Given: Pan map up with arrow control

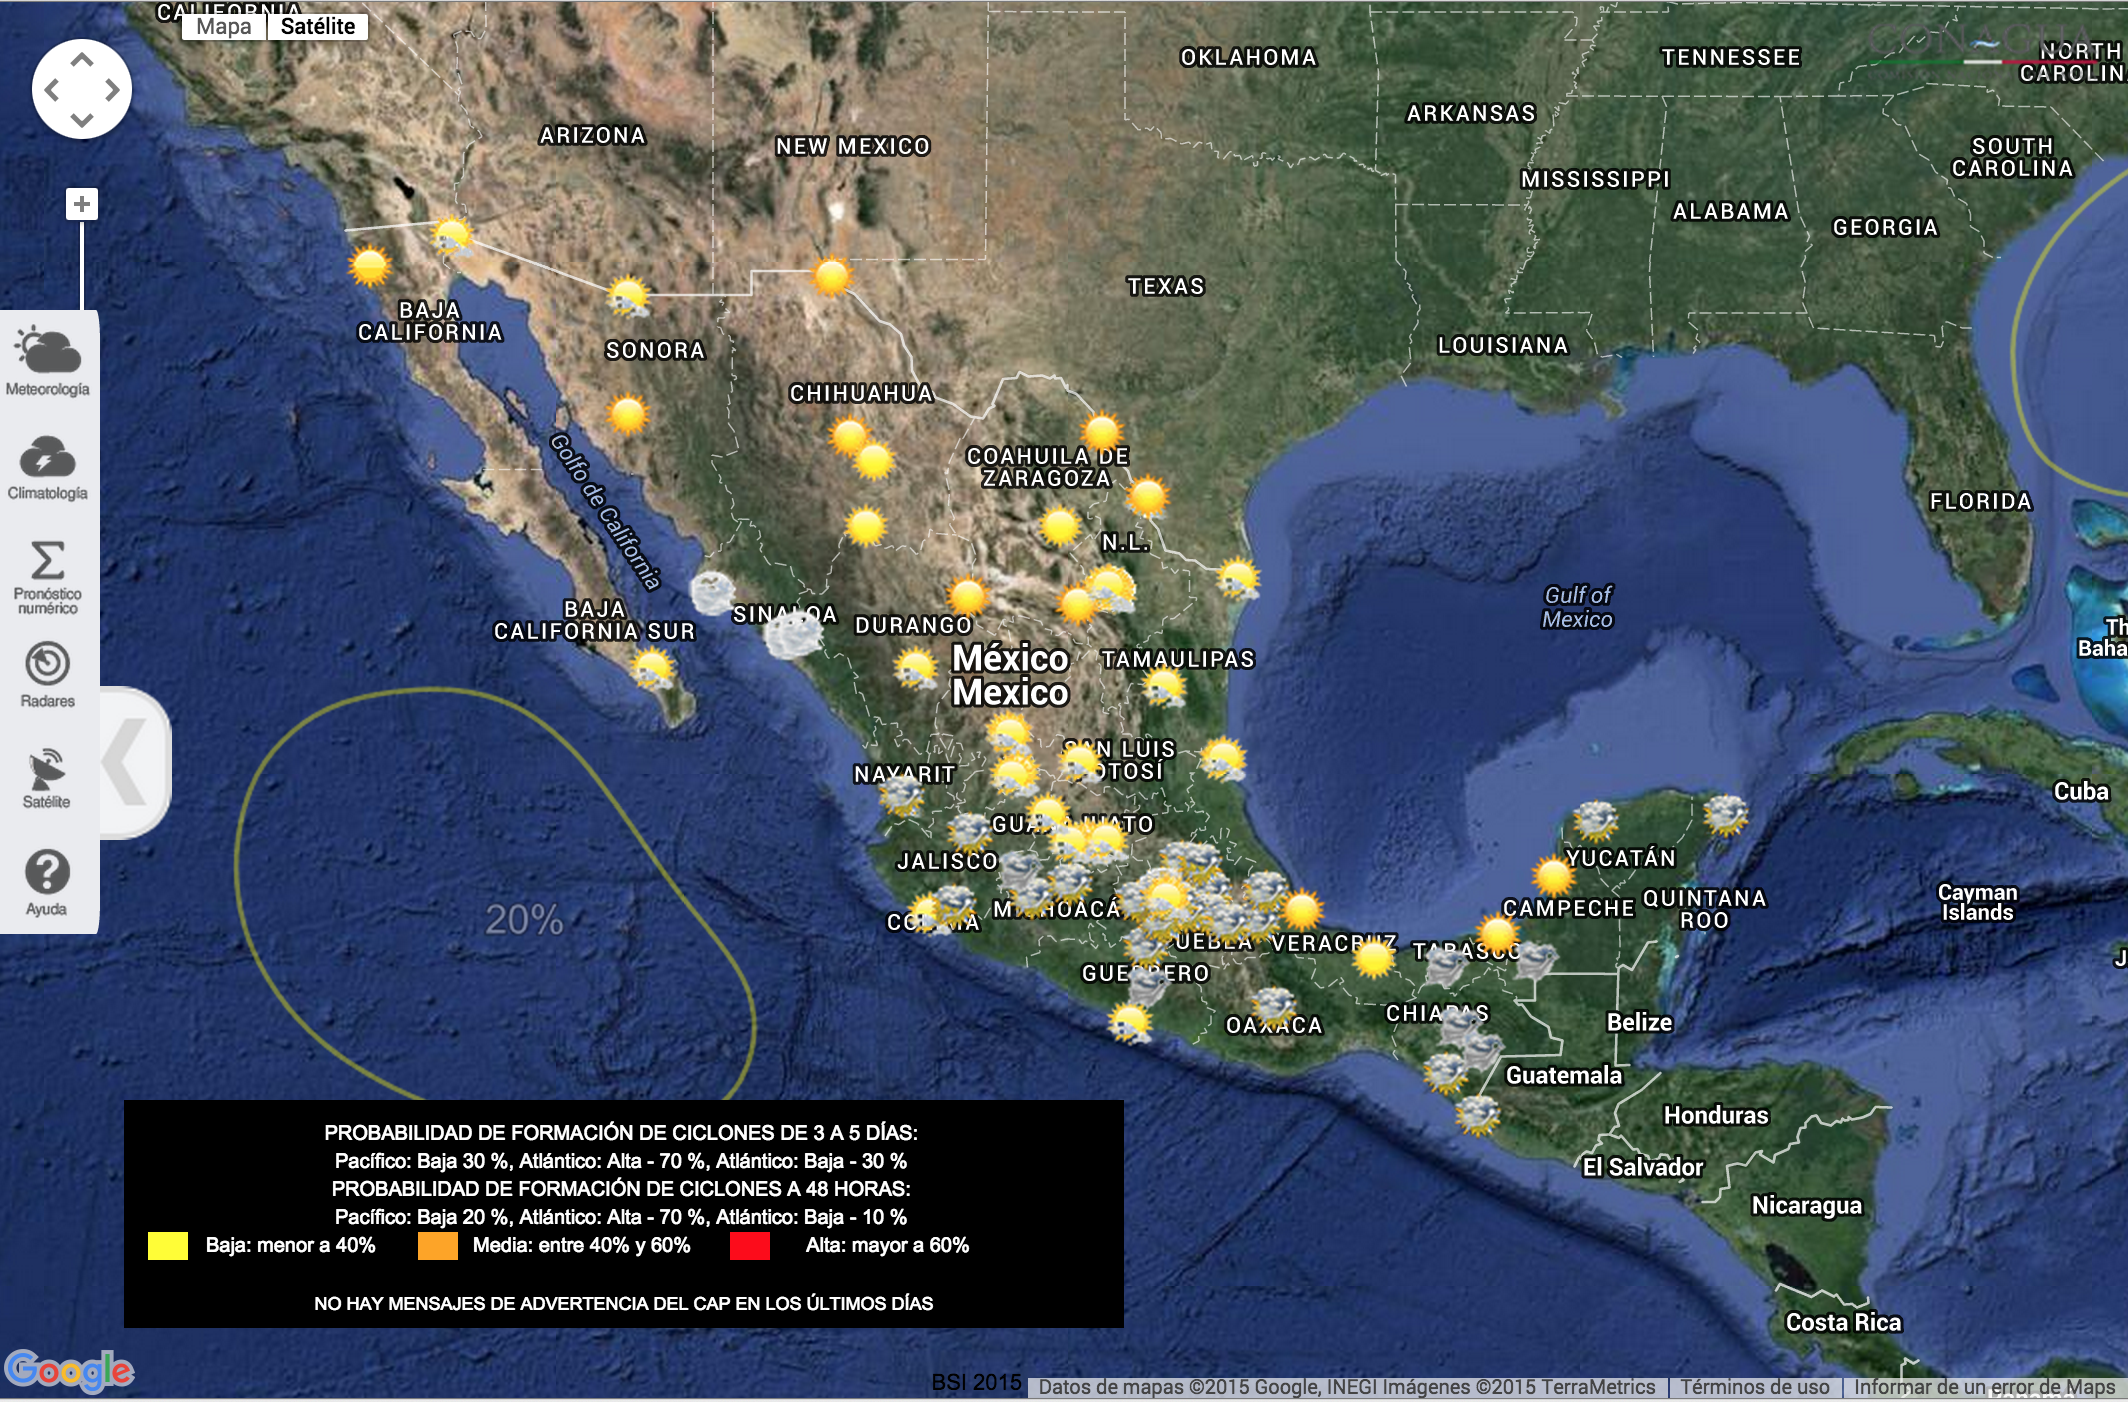Looking at the screenshot, I should pos(82,60).
